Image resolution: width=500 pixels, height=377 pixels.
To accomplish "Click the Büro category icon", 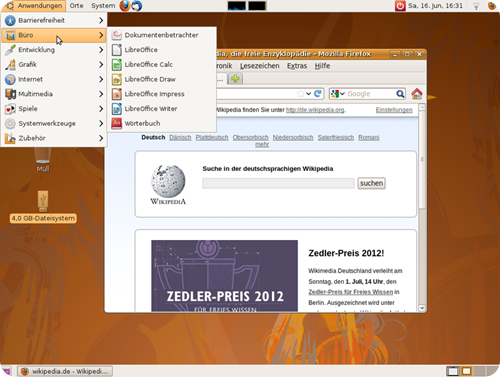I will click(10, 35).
